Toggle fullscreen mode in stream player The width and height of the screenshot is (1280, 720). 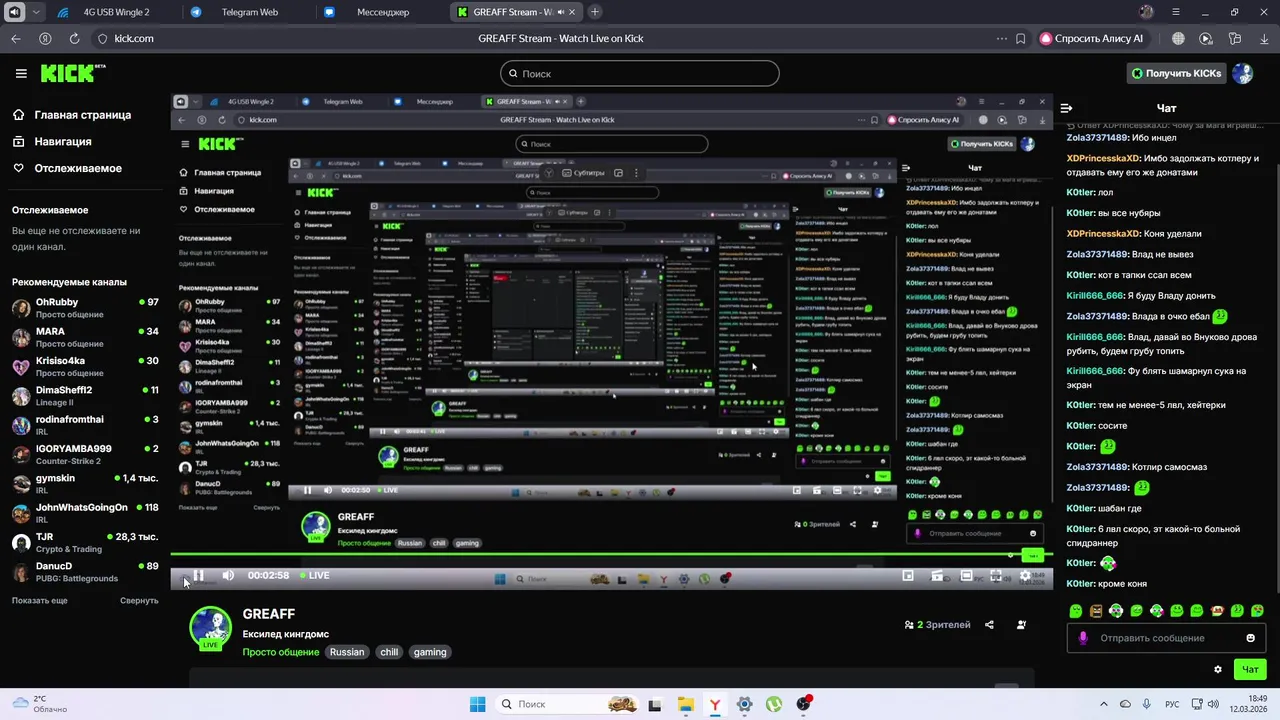point(996,576)
